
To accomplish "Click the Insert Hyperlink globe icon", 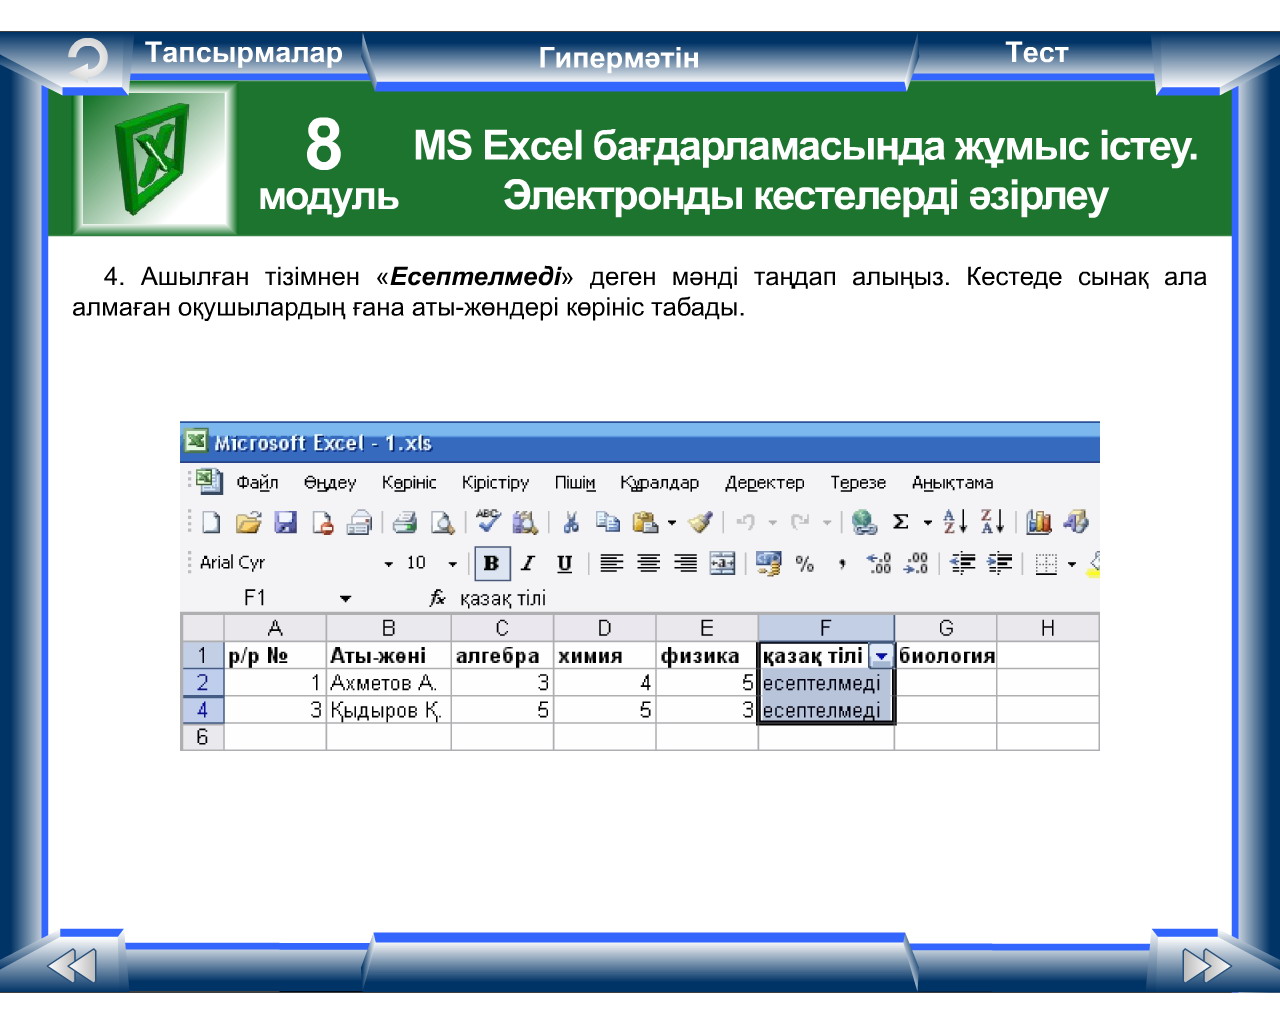I will point(864,522).
